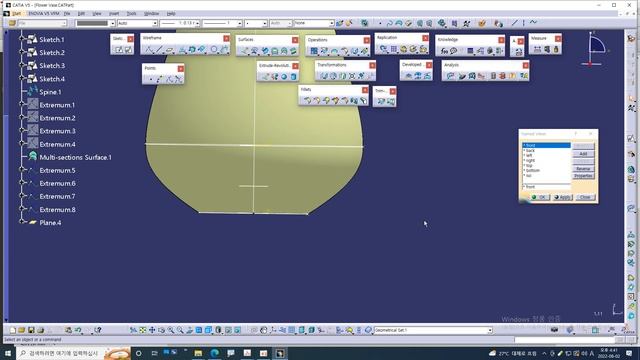
Task: Open the layer None dropdown in top toolbar
Action: click(331, 23)
